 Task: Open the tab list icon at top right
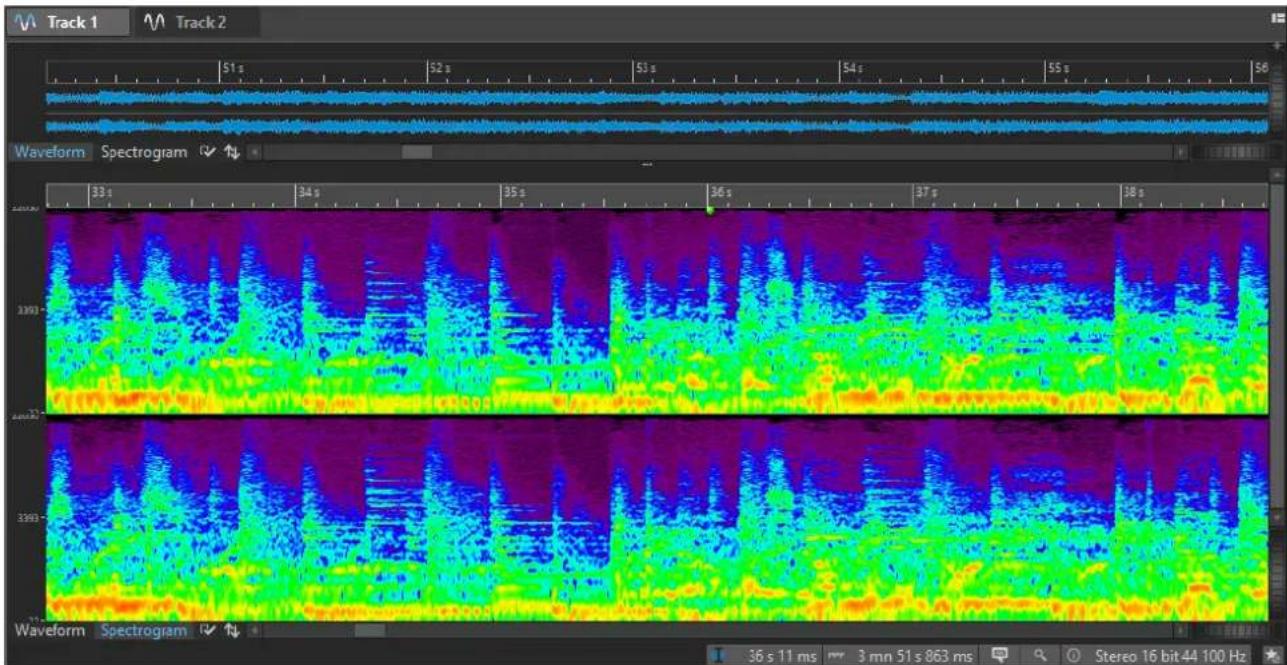[x=1277, y=18]
